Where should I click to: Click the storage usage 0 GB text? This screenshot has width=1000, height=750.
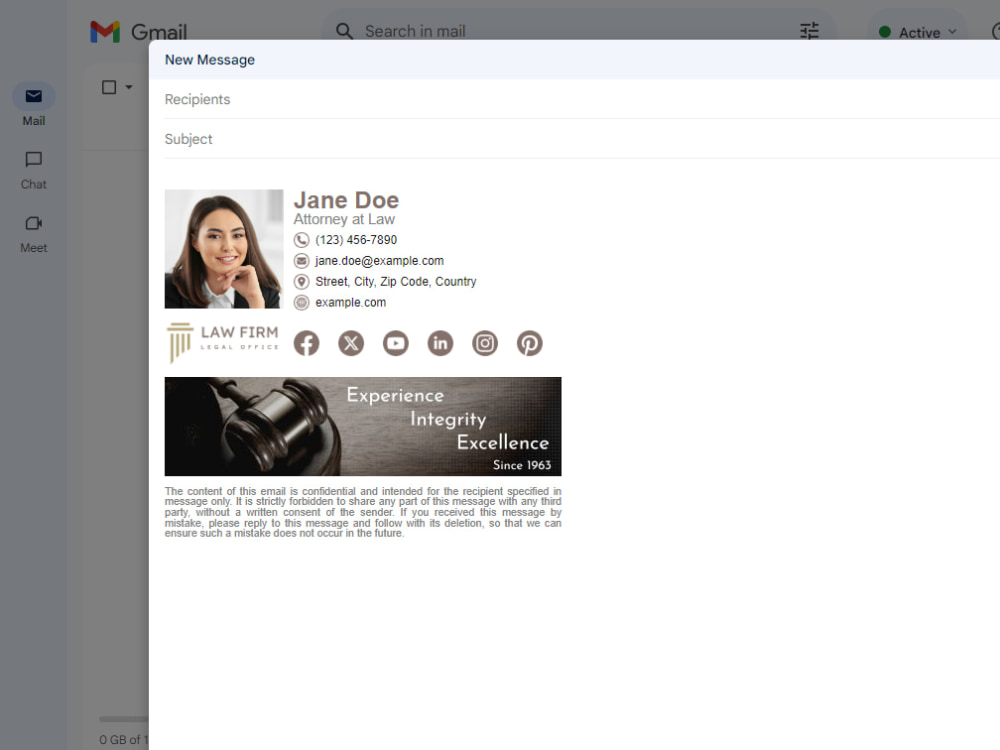click(124, 740)
